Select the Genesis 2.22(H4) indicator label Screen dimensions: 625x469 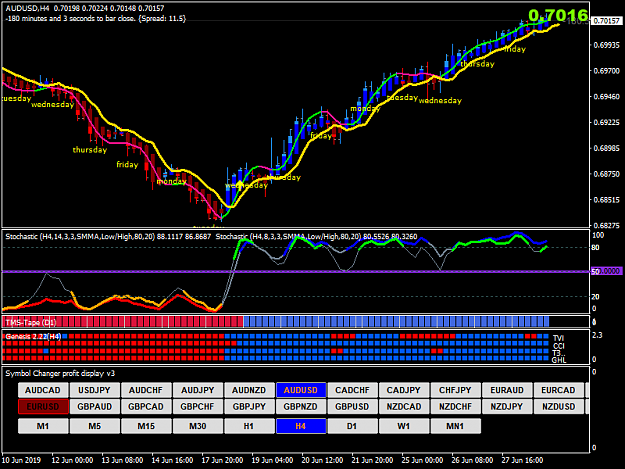(33, 337)
